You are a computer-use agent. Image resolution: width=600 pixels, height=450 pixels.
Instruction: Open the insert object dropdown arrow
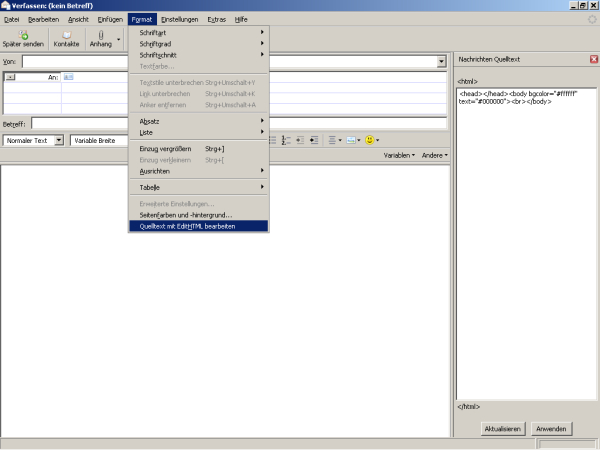coord(359,140)
